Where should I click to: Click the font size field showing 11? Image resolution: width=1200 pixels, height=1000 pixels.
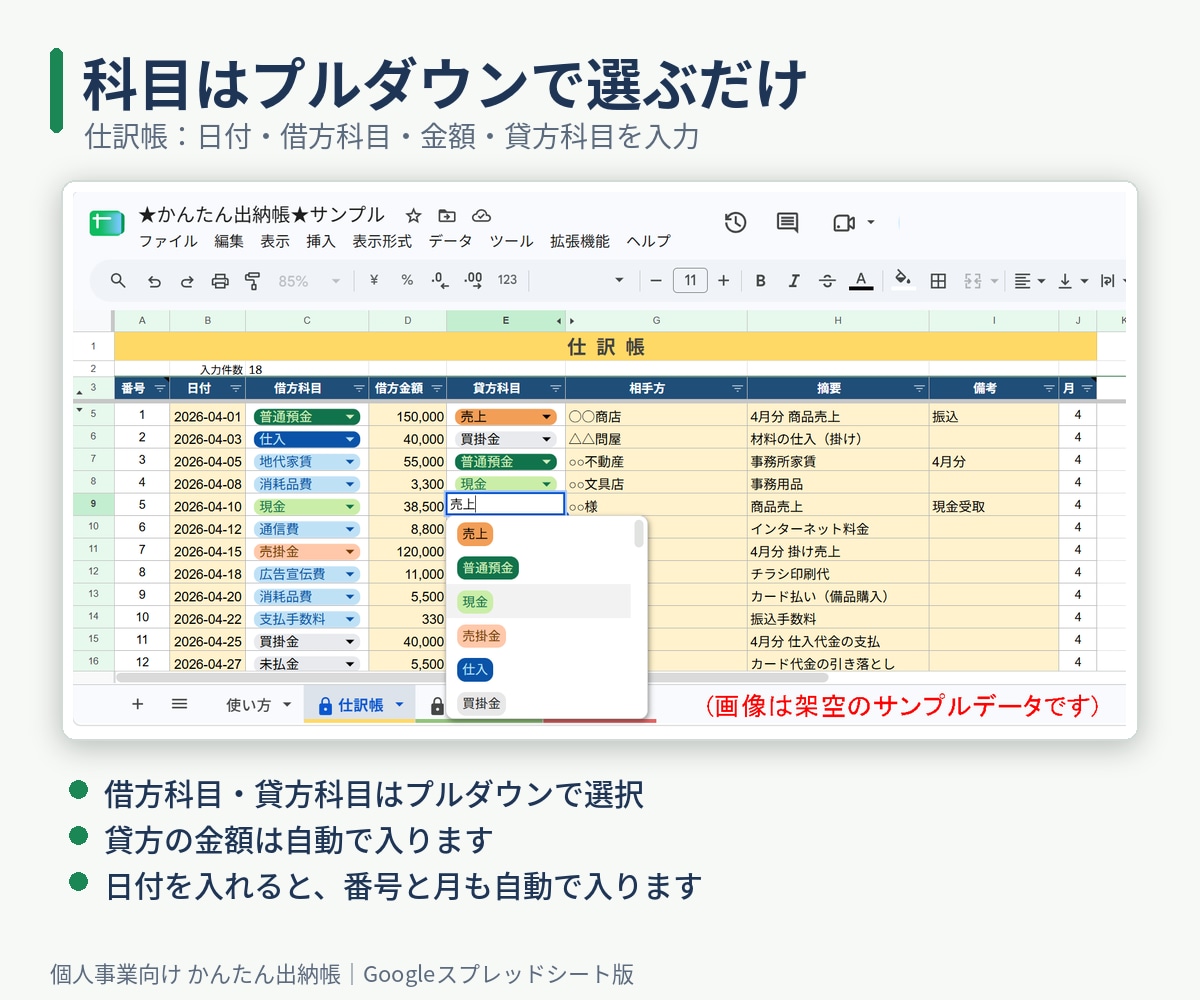click(690, 281)
